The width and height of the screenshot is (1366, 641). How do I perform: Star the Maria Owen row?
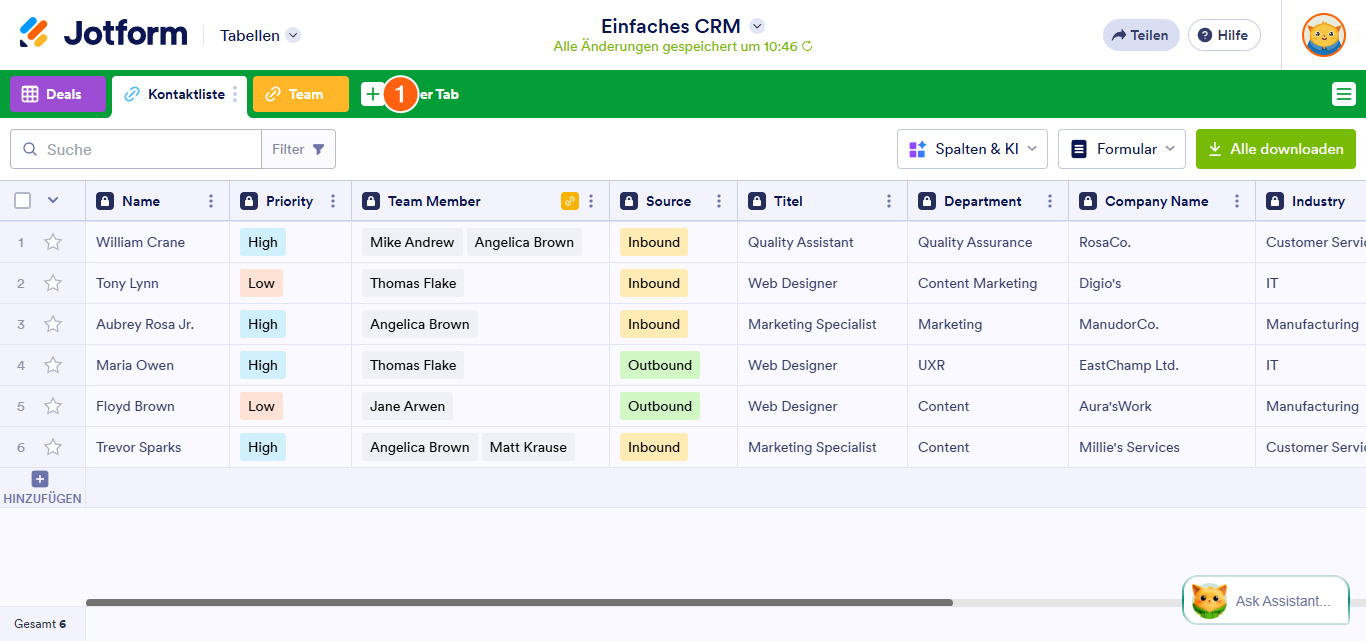(53, 365)
